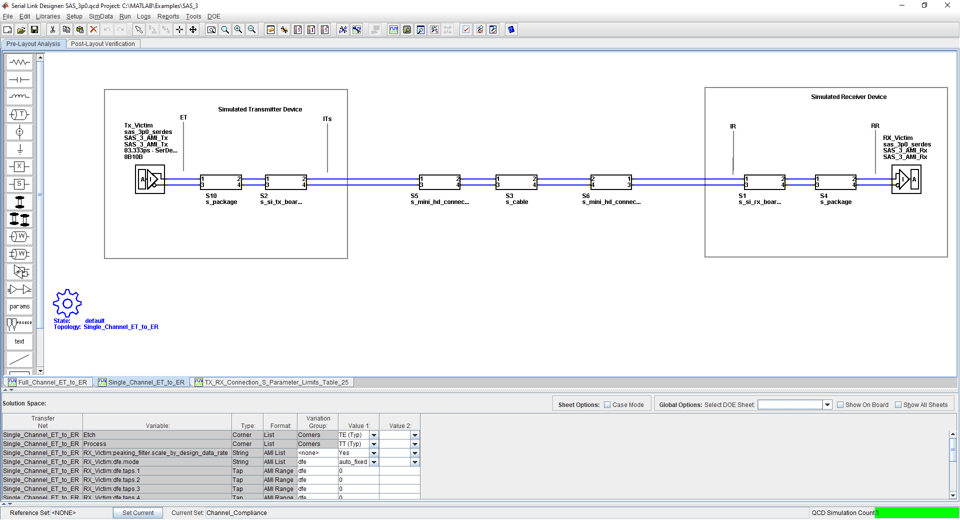Click the Save toolbar icon
960x520 pixels.
34,29
